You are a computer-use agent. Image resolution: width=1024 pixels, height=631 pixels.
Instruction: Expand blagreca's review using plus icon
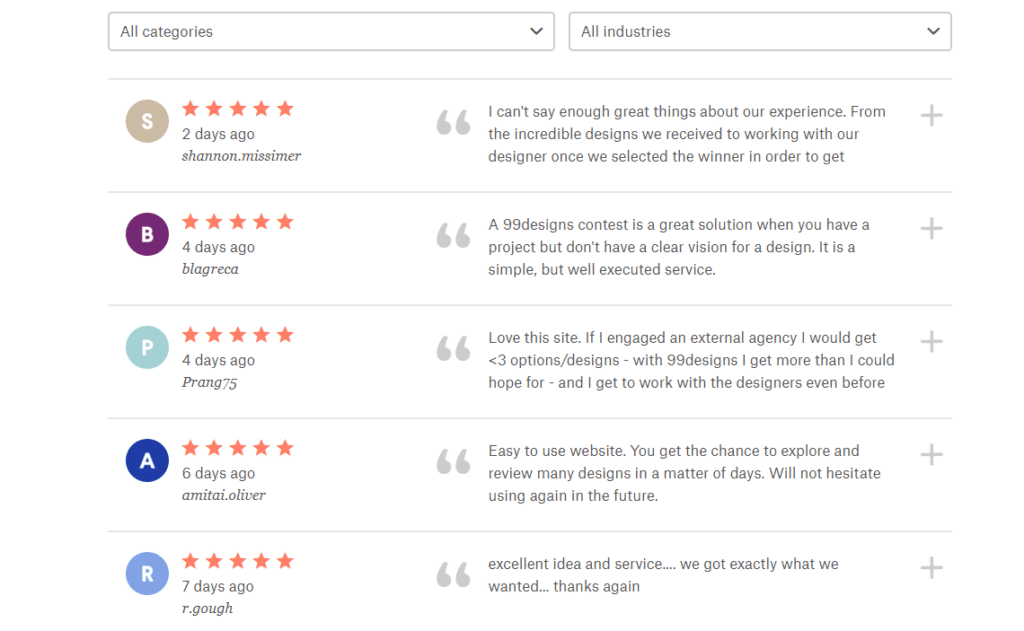coord(931,229)
